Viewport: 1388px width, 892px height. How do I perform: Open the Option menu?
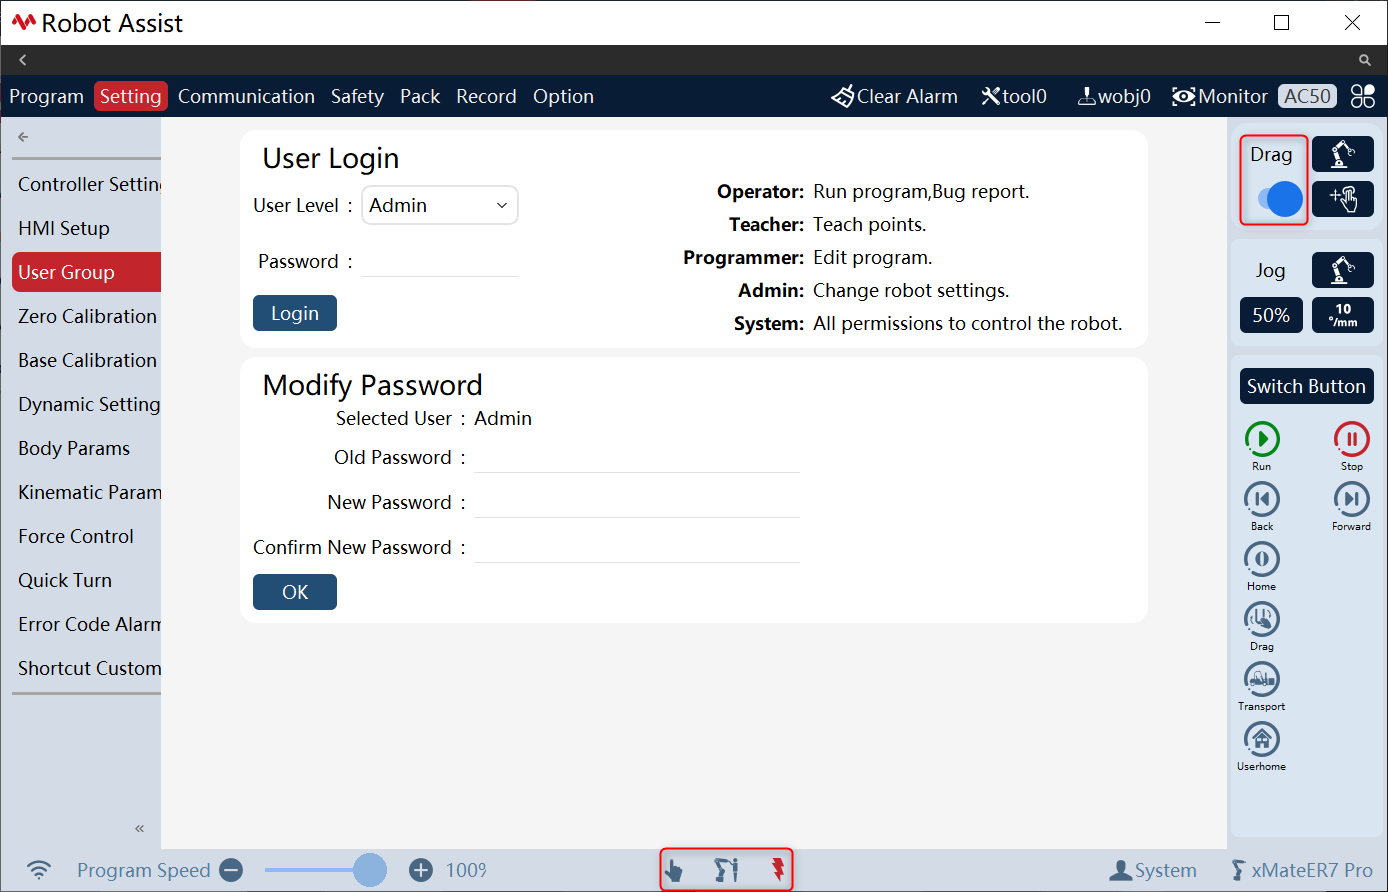563,96
